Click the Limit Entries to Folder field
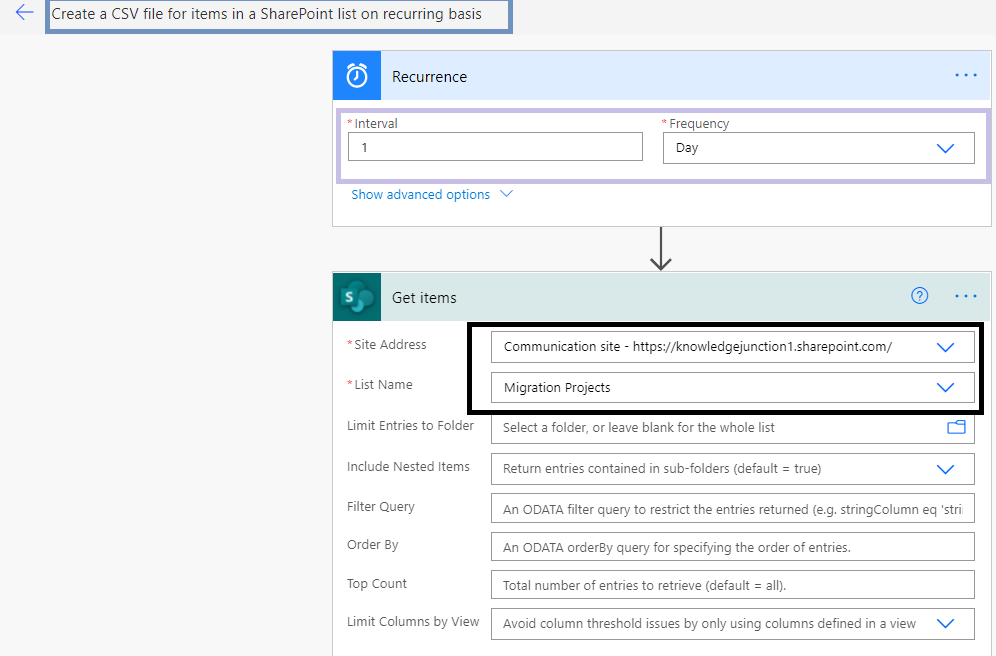The width and height of the screenshot is (996, 656). coord(732,428)
